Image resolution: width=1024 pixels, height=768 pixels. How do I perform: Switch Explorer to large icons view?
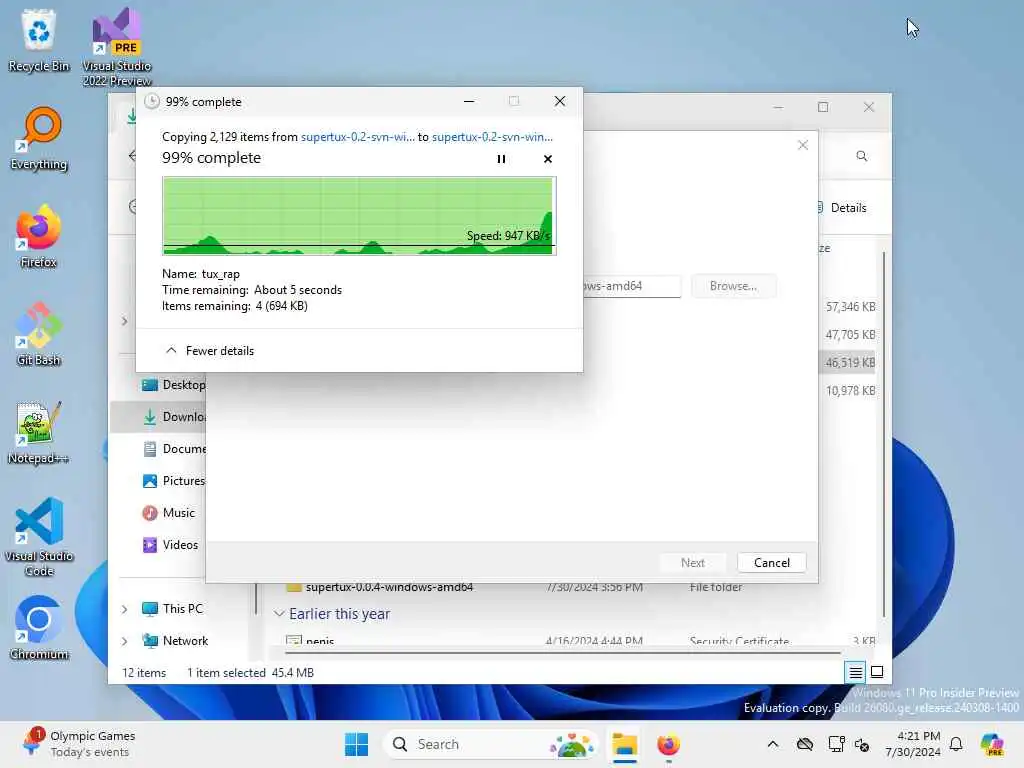tap(877, 672)
